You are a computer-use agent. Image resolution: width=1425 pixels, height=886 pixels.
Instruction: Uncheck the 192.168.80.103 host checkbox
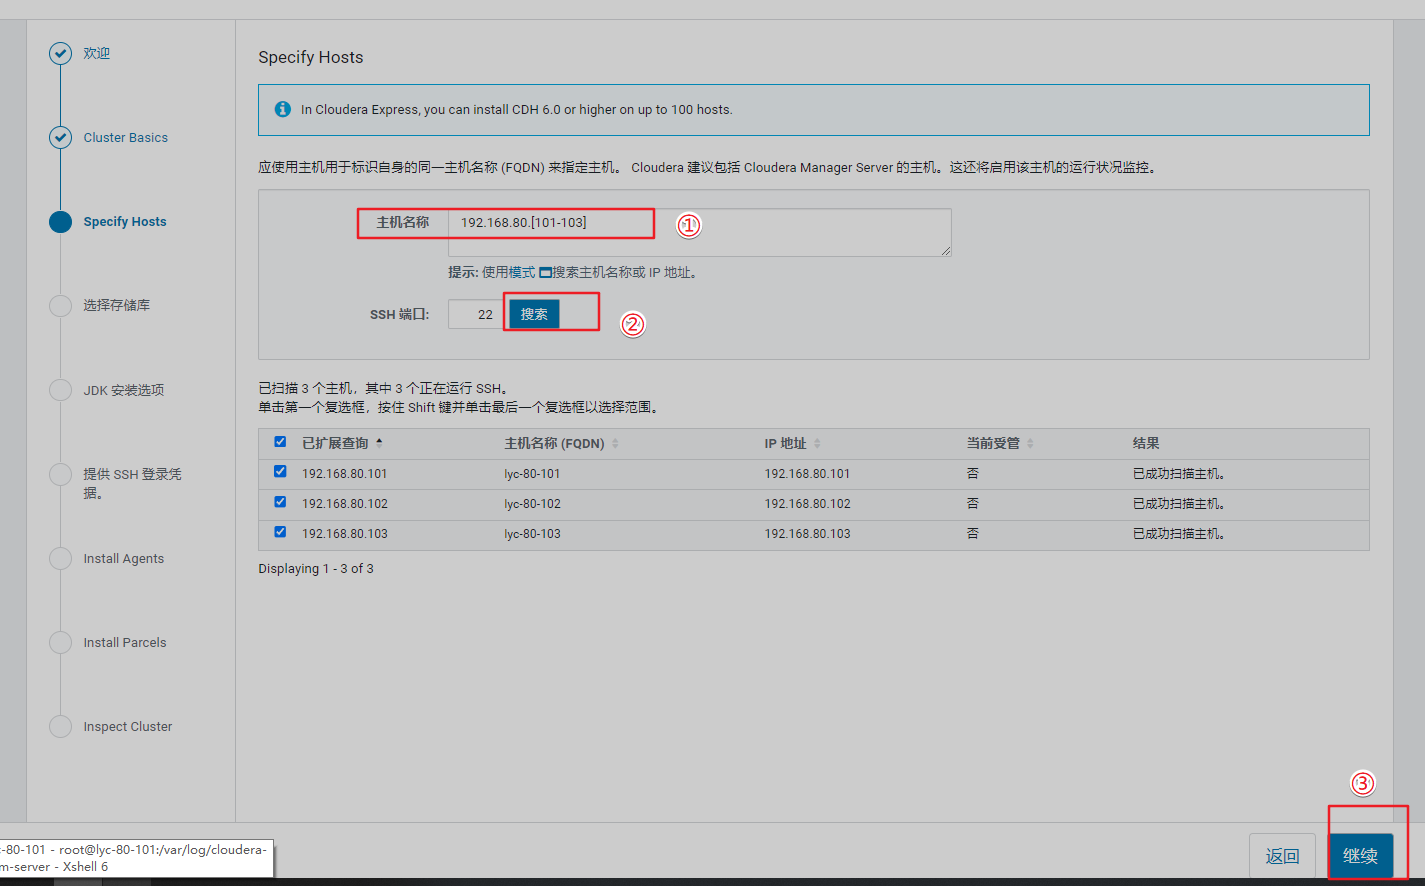coord(280,531)
